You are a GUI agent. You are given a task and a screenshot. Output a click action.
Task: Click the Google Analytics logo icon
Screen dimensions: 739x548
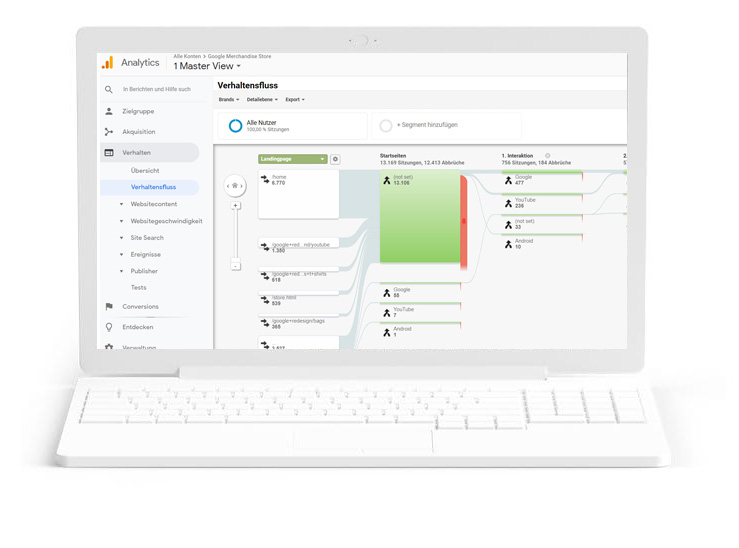pos(107,63)
